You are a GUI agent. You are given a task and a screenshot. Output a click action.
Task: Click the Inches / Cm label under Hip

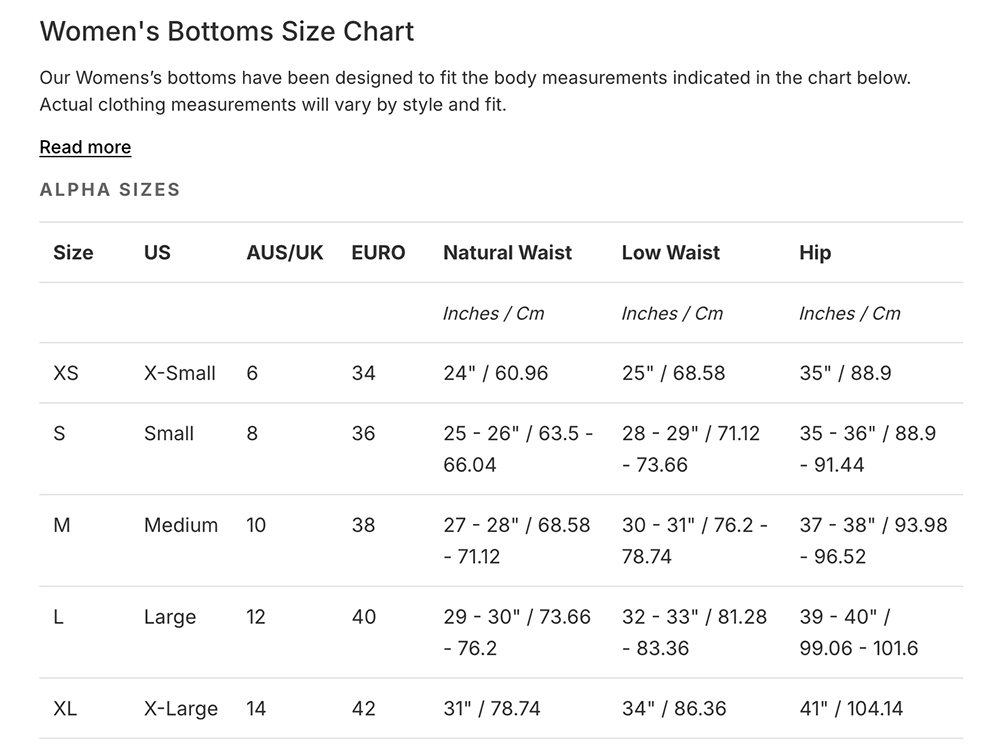point(850,313)
